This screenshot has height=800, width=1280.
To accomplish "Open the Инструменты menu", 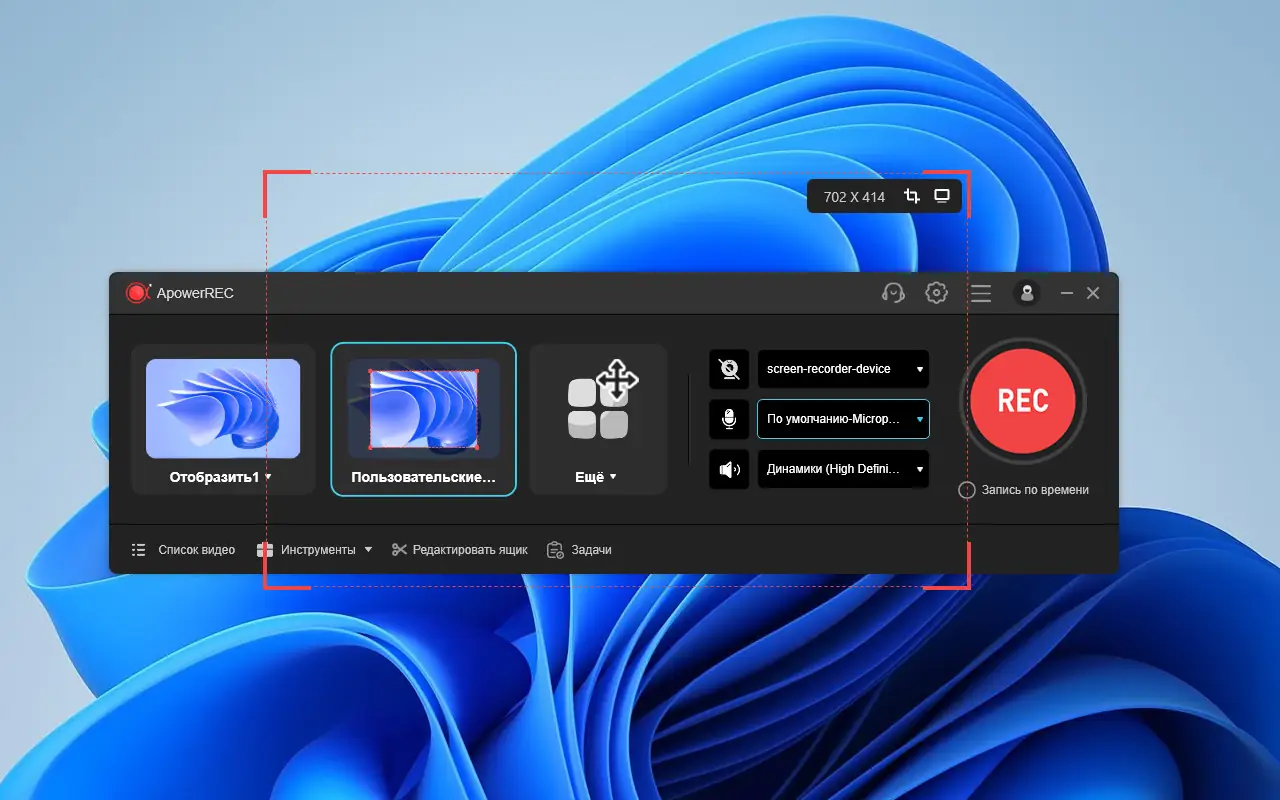I will click(x=314, y=550).
